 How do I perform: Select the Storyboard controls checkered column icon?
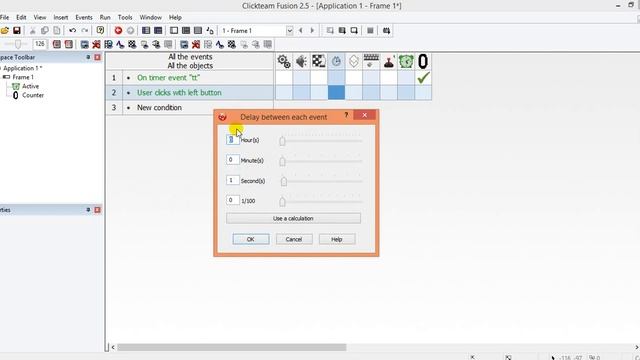[x=319, y=62]
